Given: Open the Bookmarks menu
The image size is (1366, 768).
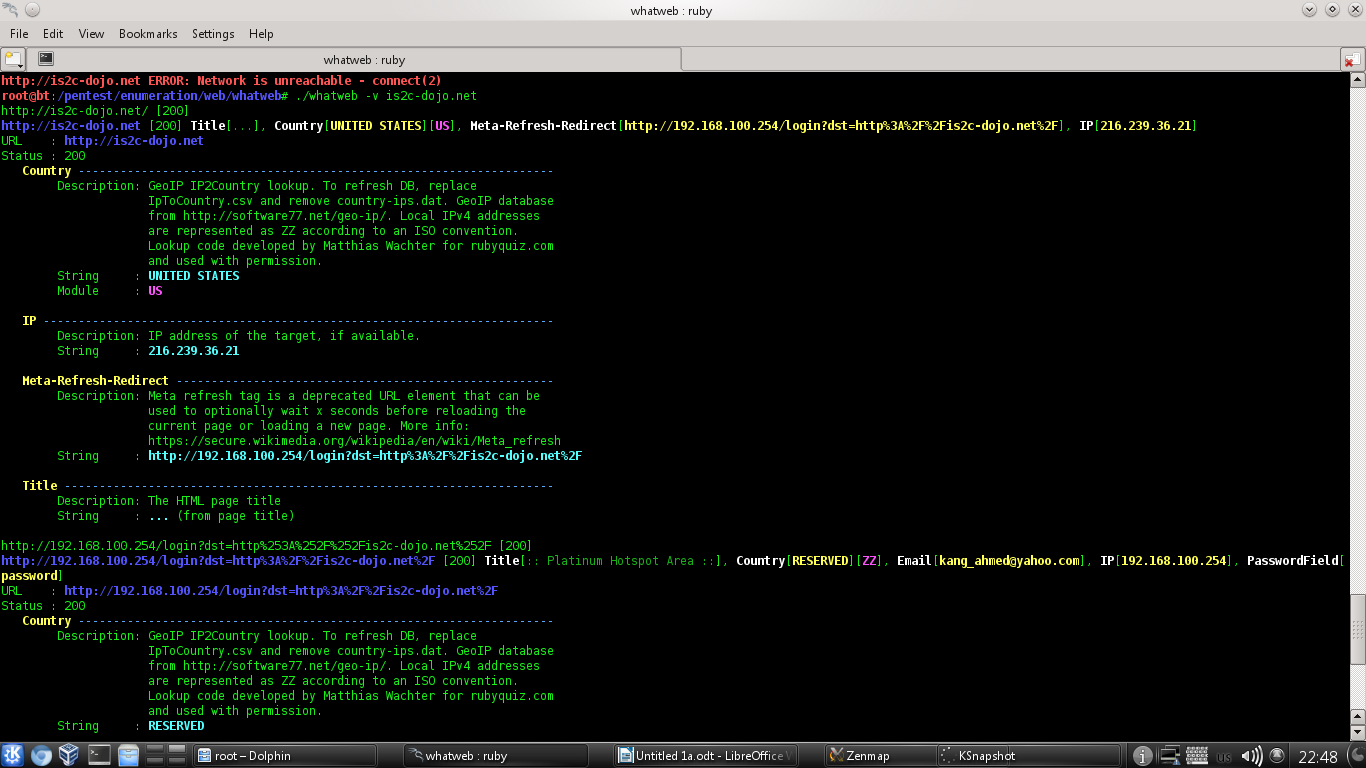Looking at the screenshot, I should point(148,33).
